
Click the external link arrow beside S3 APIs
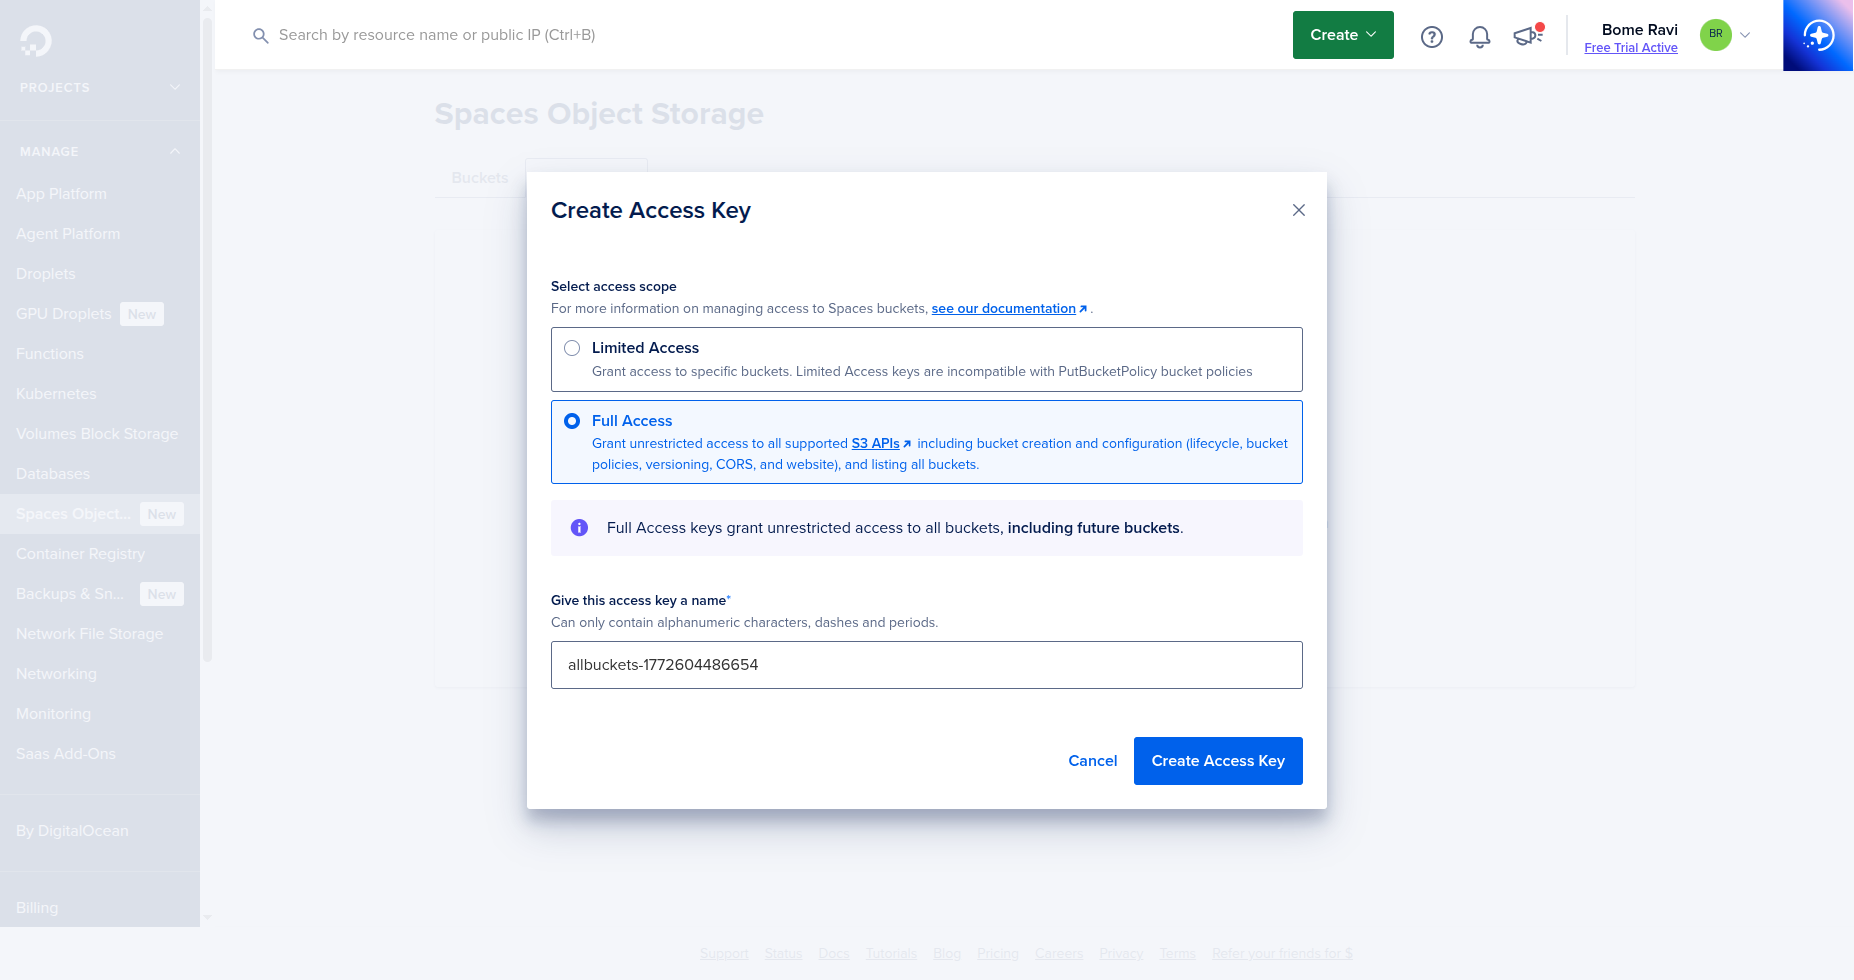(906, 443)
